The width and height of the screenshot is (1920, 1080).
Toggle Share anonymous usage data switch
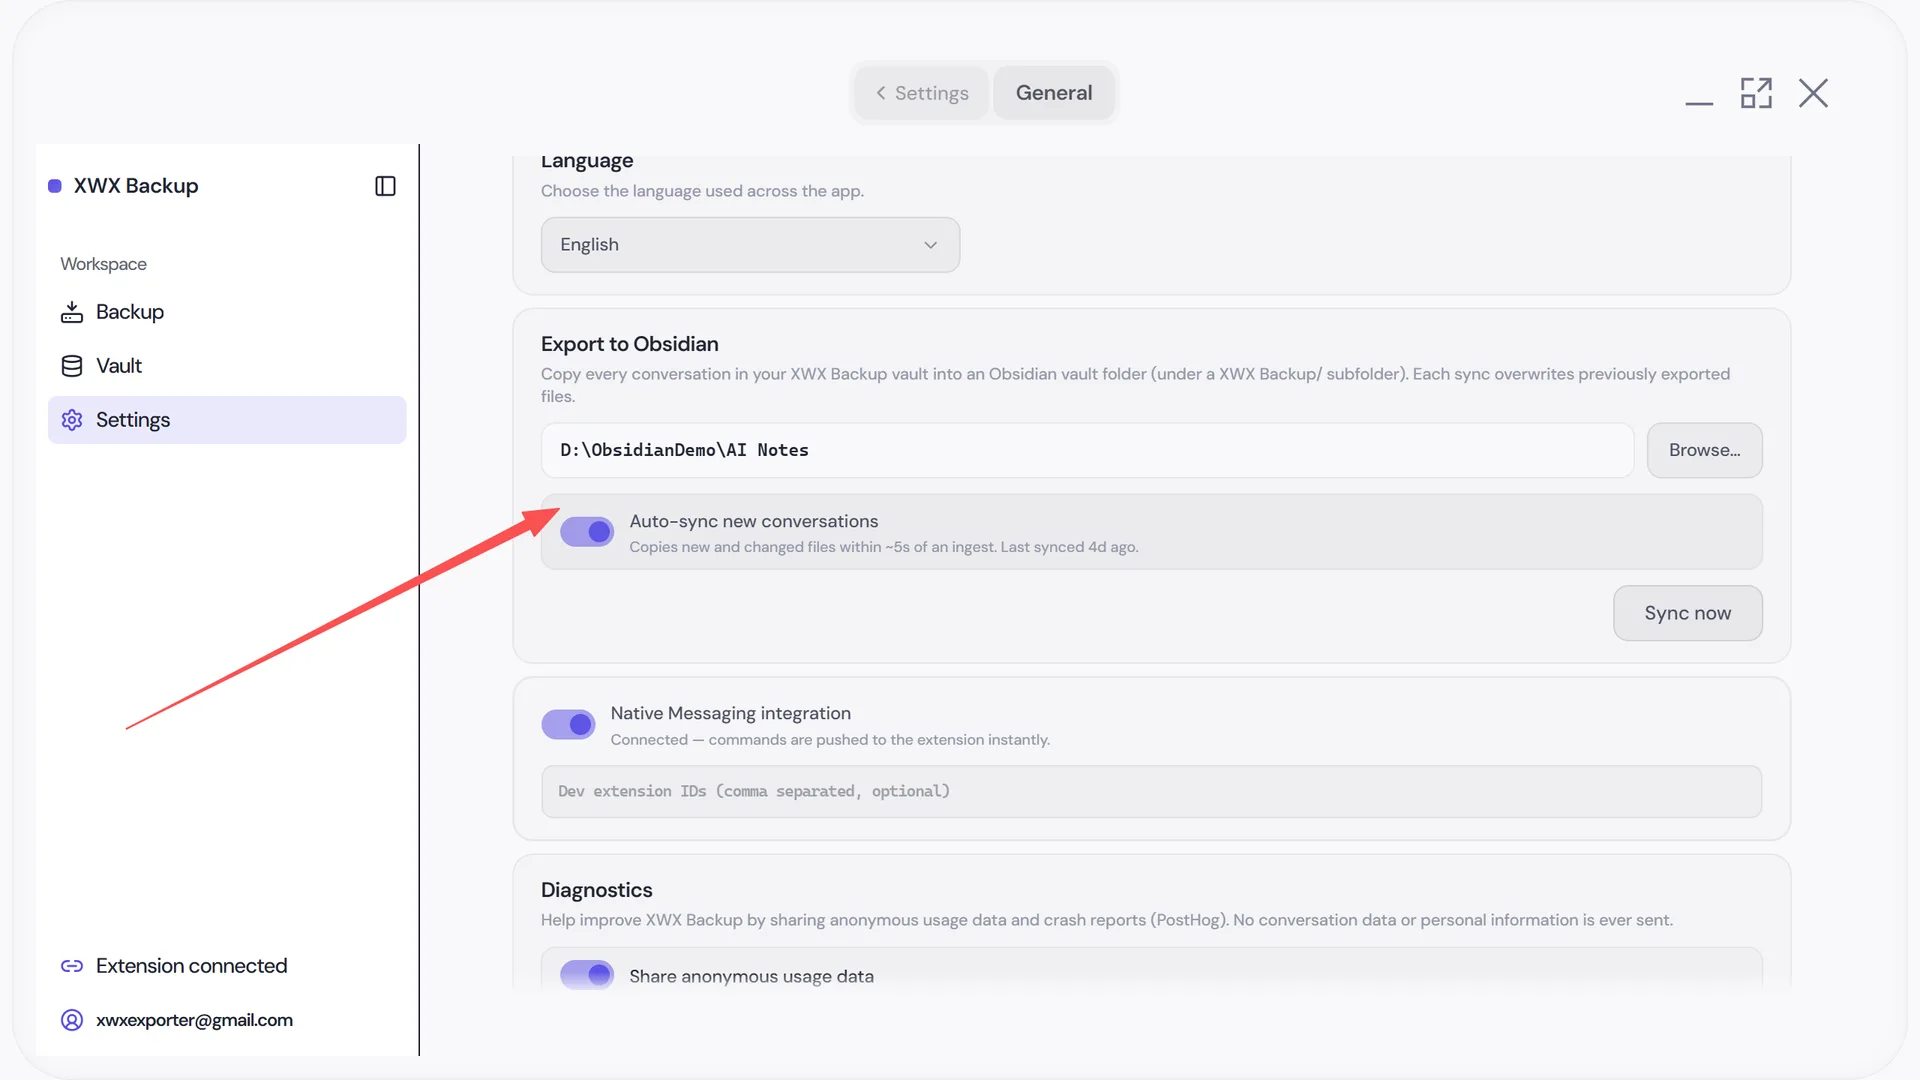tap(587, 974)
